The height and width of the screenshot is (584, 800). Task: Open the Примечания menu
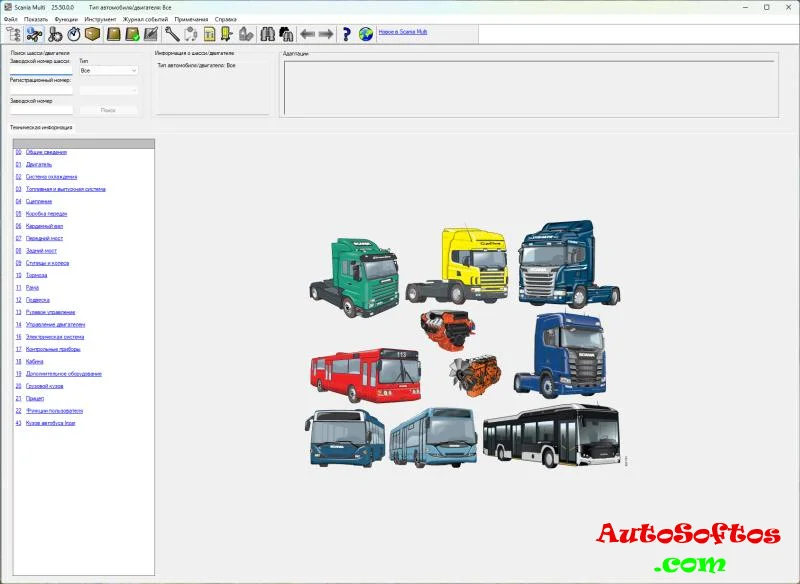[191, 19]
